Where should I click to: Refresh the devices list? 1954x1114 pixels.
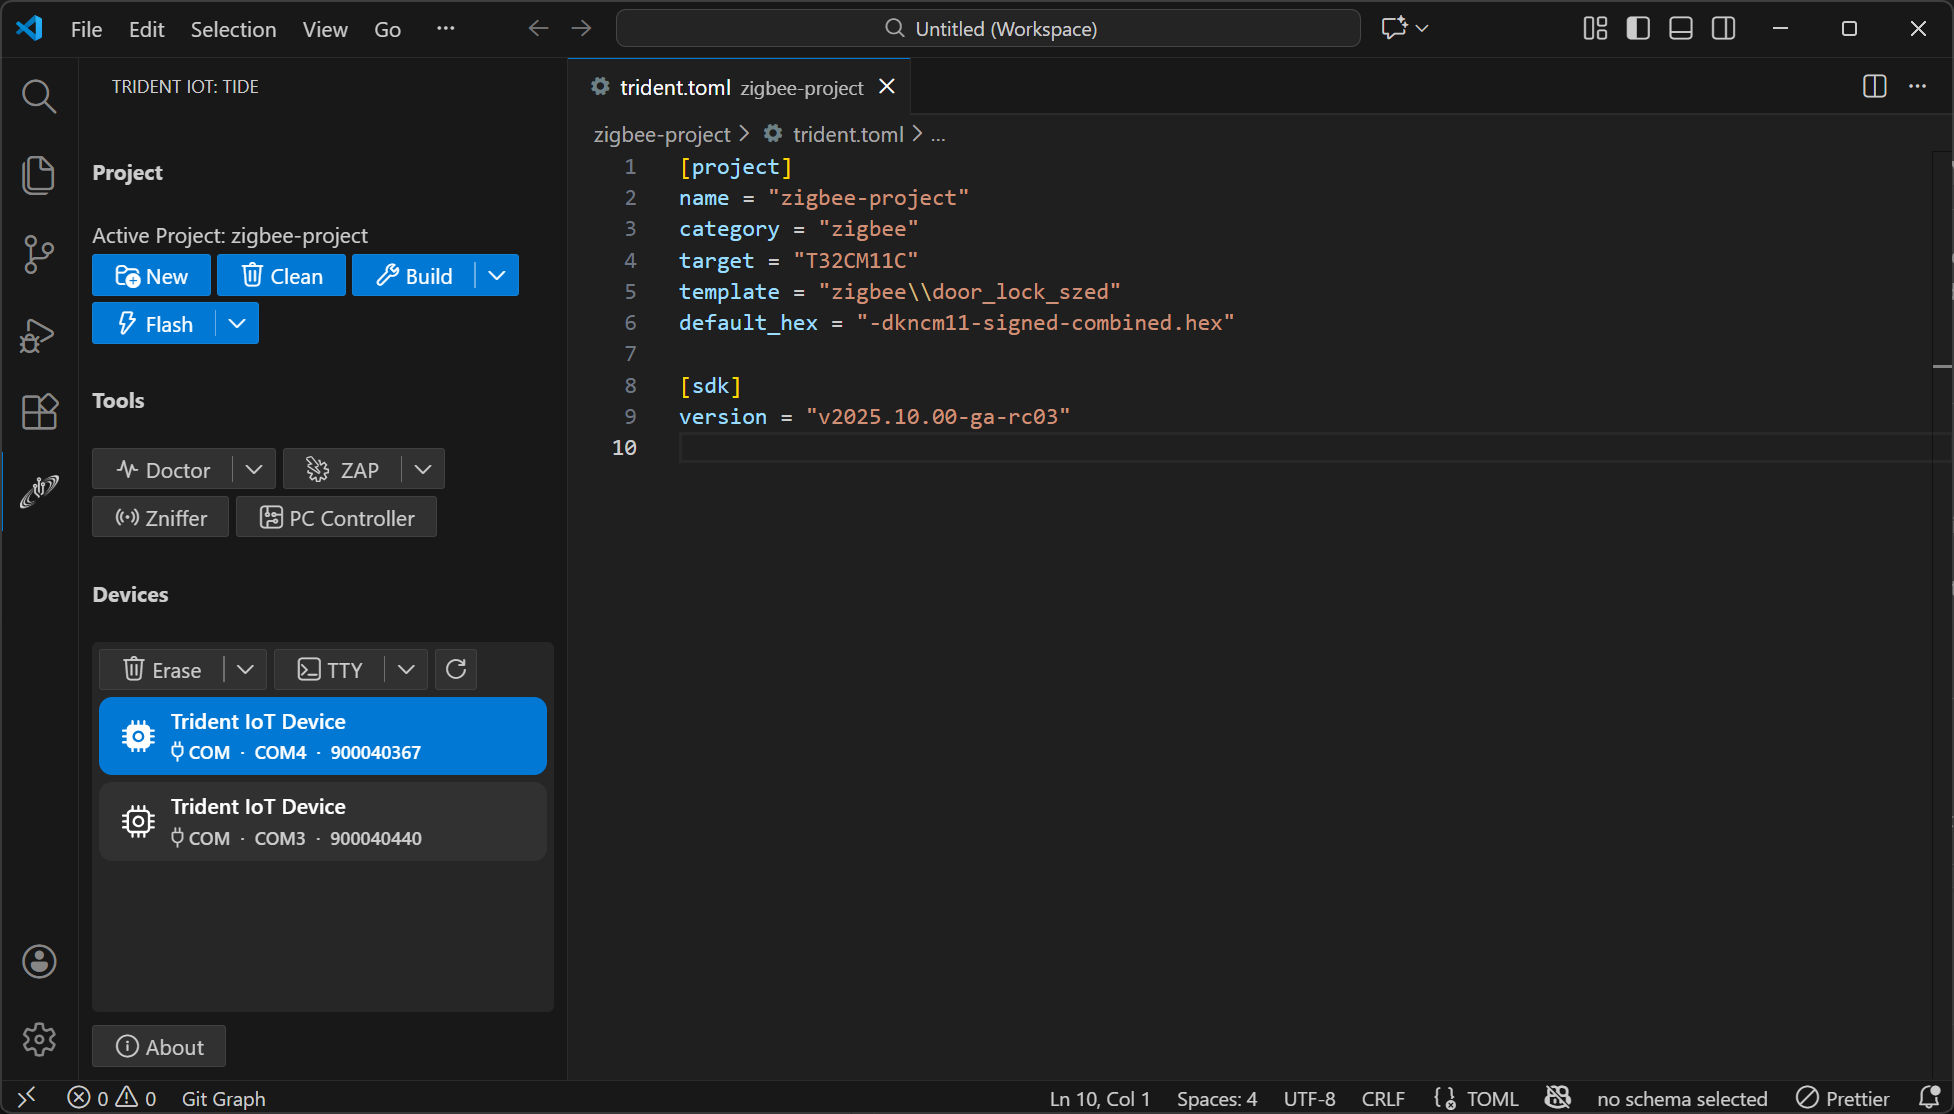(456, 669)
